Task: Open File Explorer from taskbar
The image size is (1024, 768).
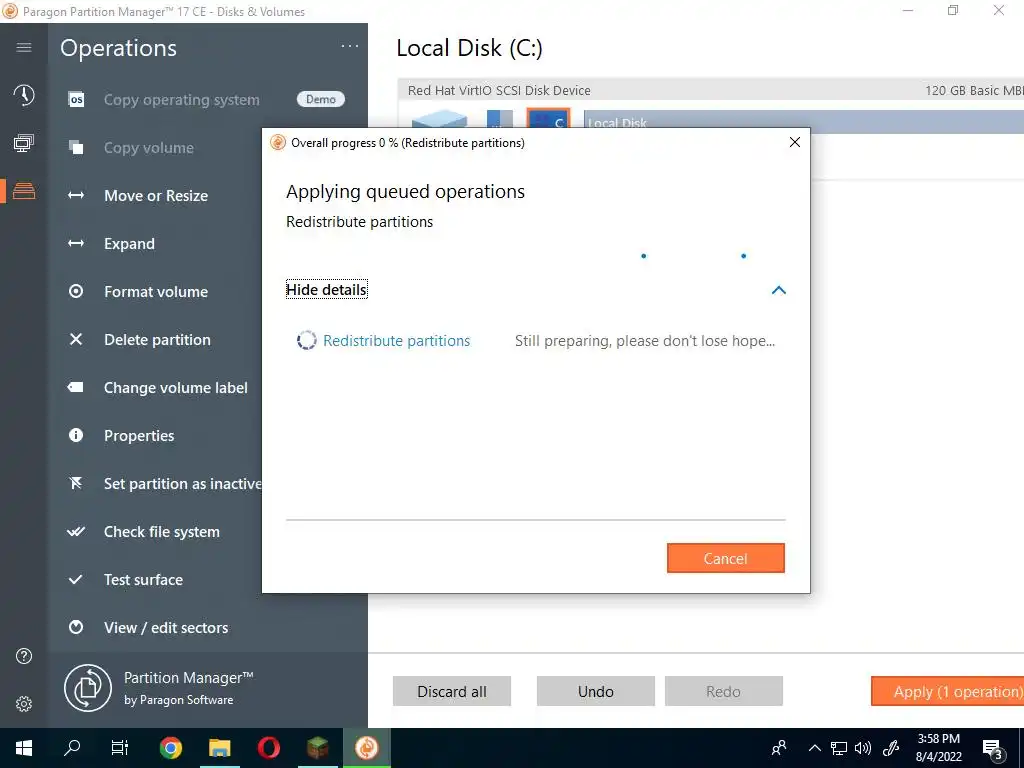Action: point(220,748)
